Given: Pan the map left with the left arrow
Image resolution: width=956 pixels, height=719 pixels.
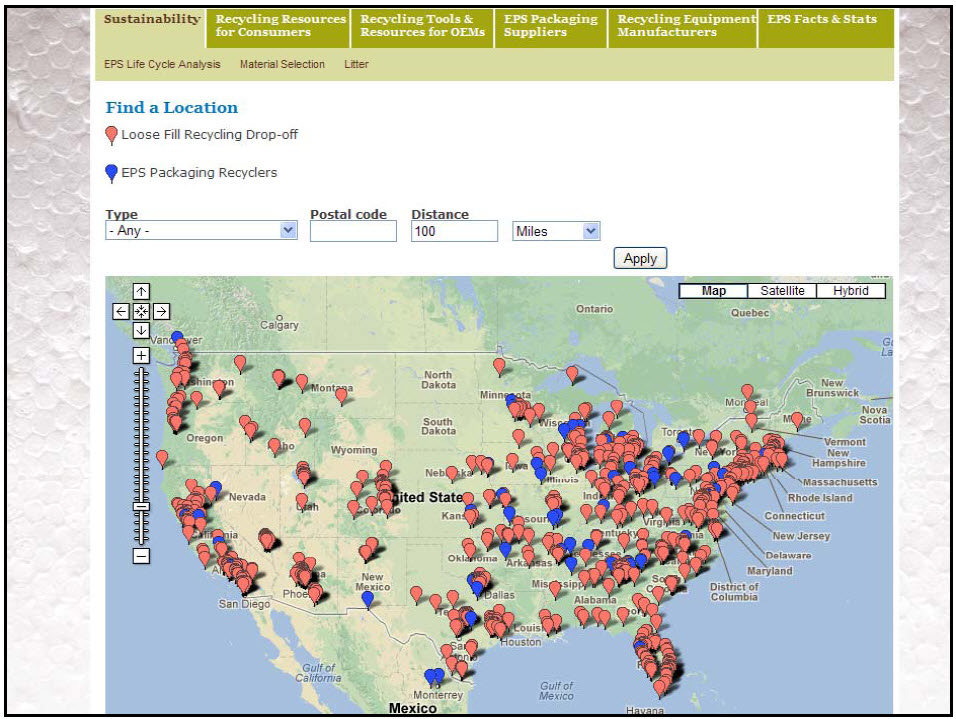Looking at the screenshot, I should (121, 312).
